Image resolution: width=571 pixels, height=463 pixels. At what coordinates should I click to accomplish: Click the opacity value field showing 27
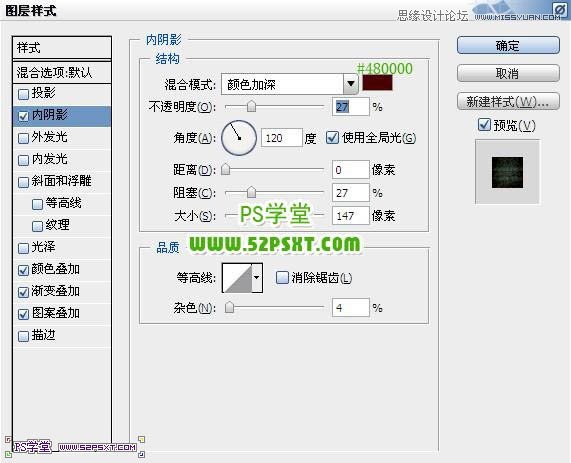[350, 107]
